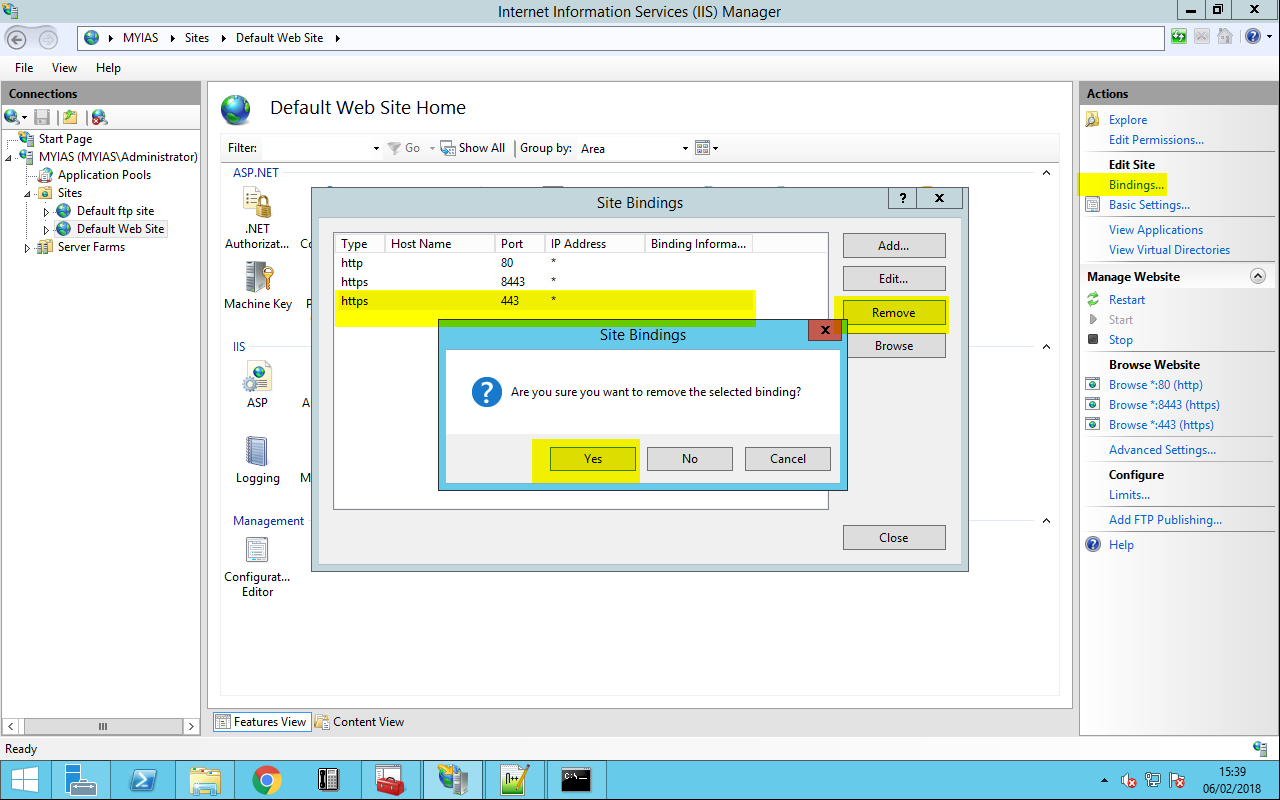The height and width of the screenshot is (800, 1280).
Task: Confirm removal by clicking Yes
Action: [x=593, y=458]
